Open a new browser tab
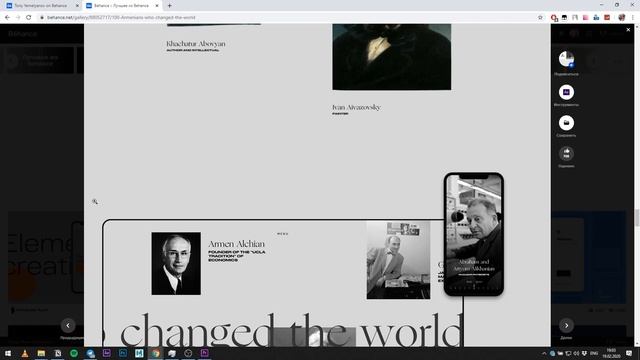This screenshot has height=360, width=640. click(169, 6)
